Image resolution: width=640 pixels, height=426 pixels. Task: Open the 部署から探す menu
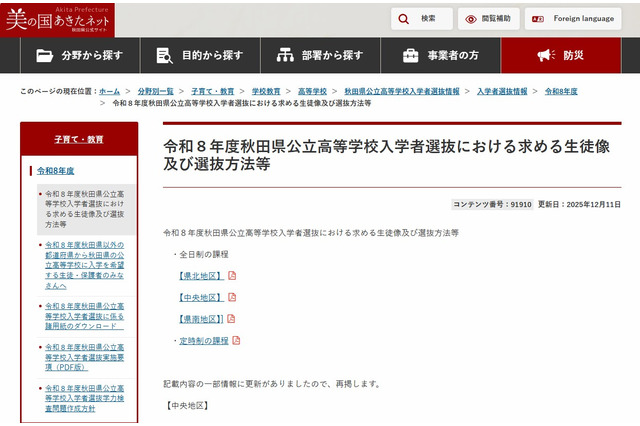tap(320, 55)
